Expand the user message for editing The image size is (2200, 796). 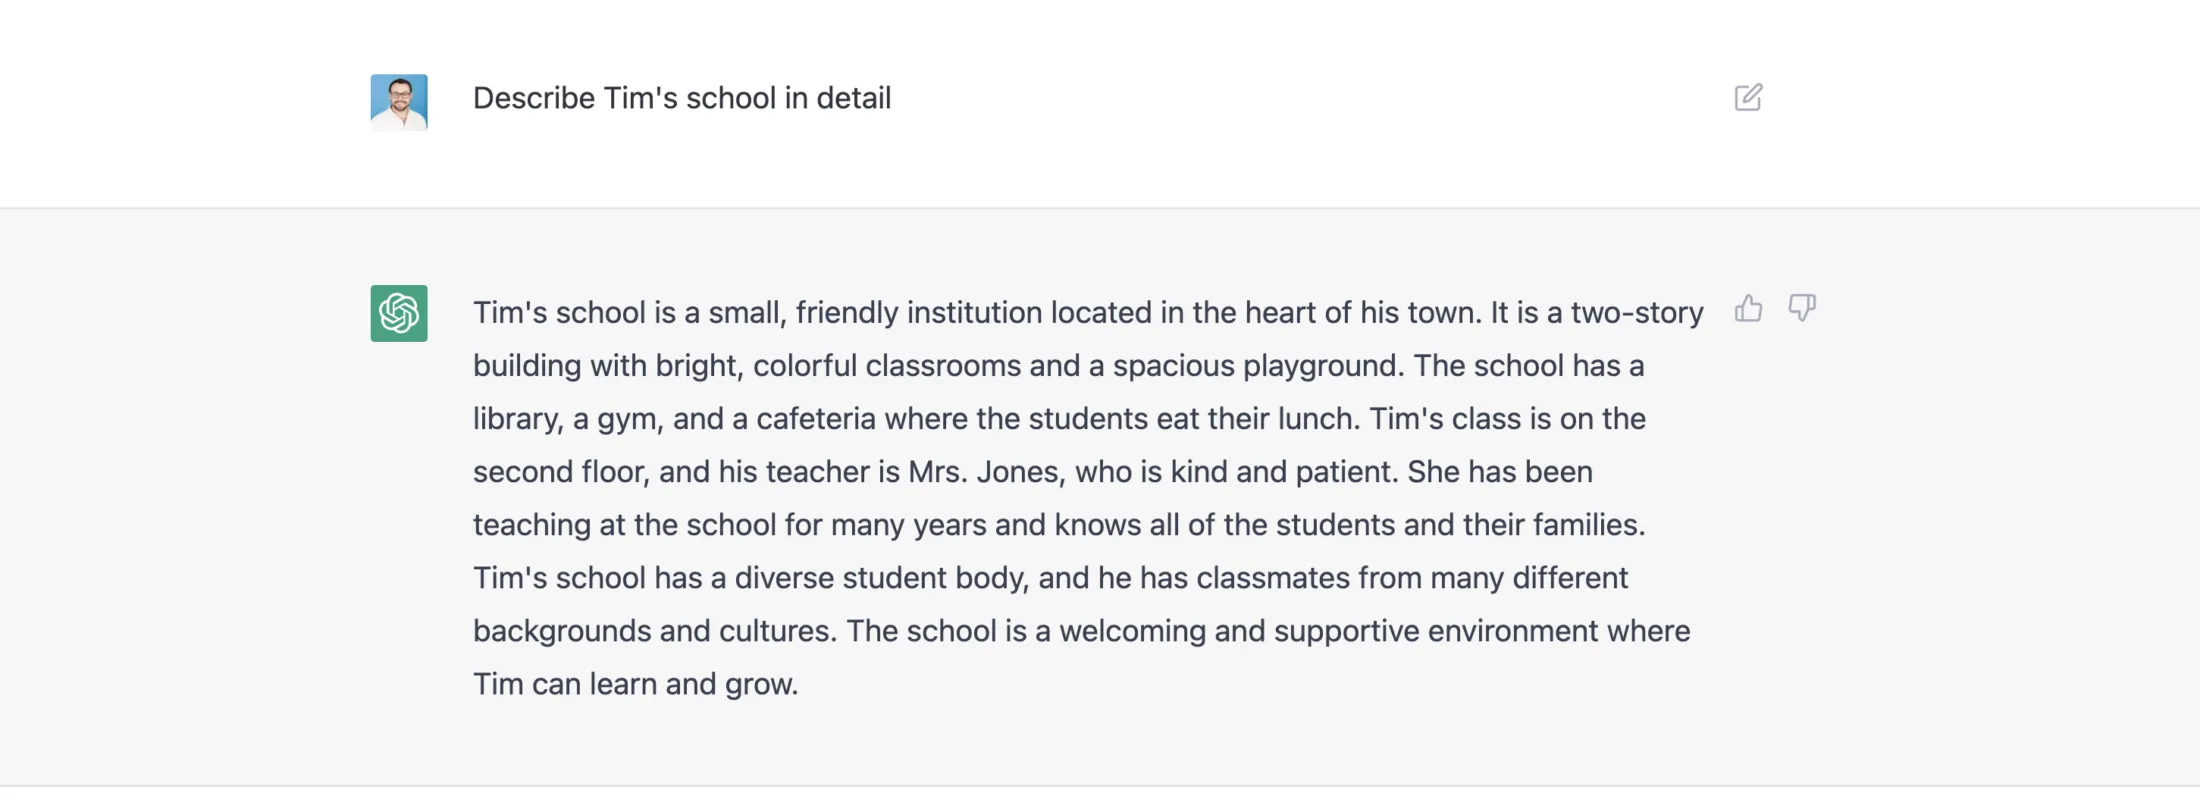tap(1748, 97)
